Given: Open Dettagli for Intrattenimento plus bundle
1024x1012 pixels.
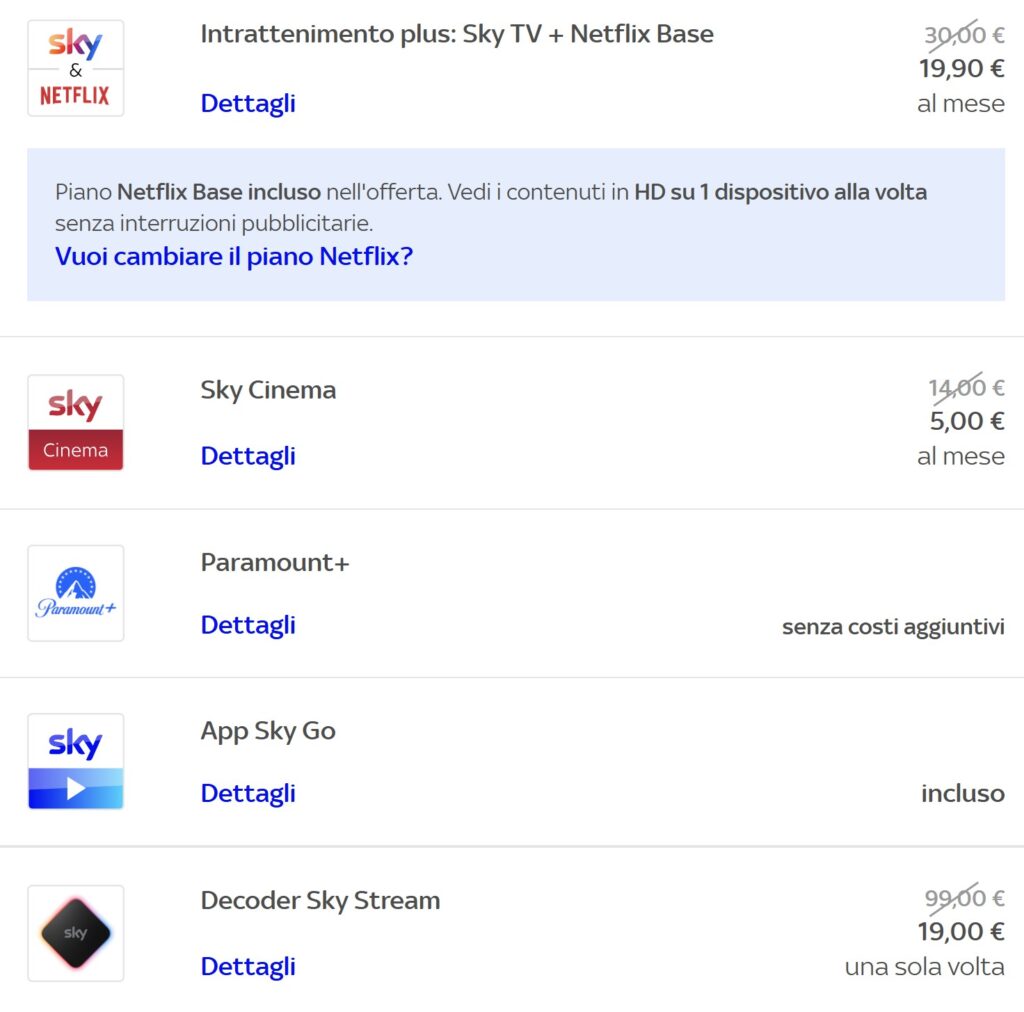Looking at the screenshot, I should (x=247, y=103).
